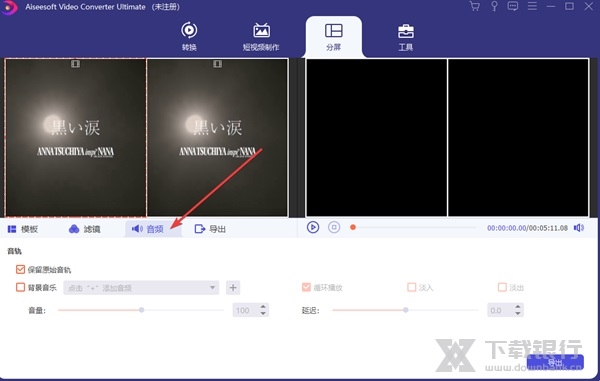Toggle 保留原始音轨 checkbox
The width and height of the screenshot is (600, 381).
20,269
